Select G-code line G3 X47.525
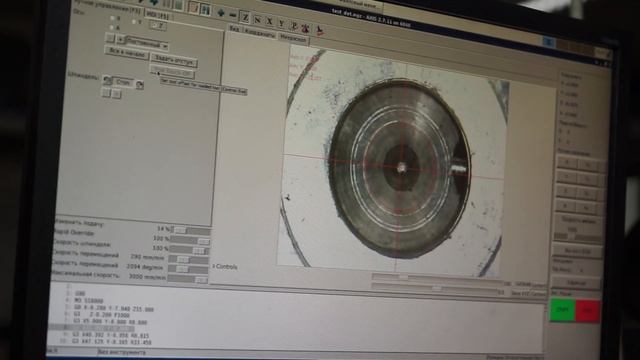This screenshot has width=640, height=360. coord(111,342)
